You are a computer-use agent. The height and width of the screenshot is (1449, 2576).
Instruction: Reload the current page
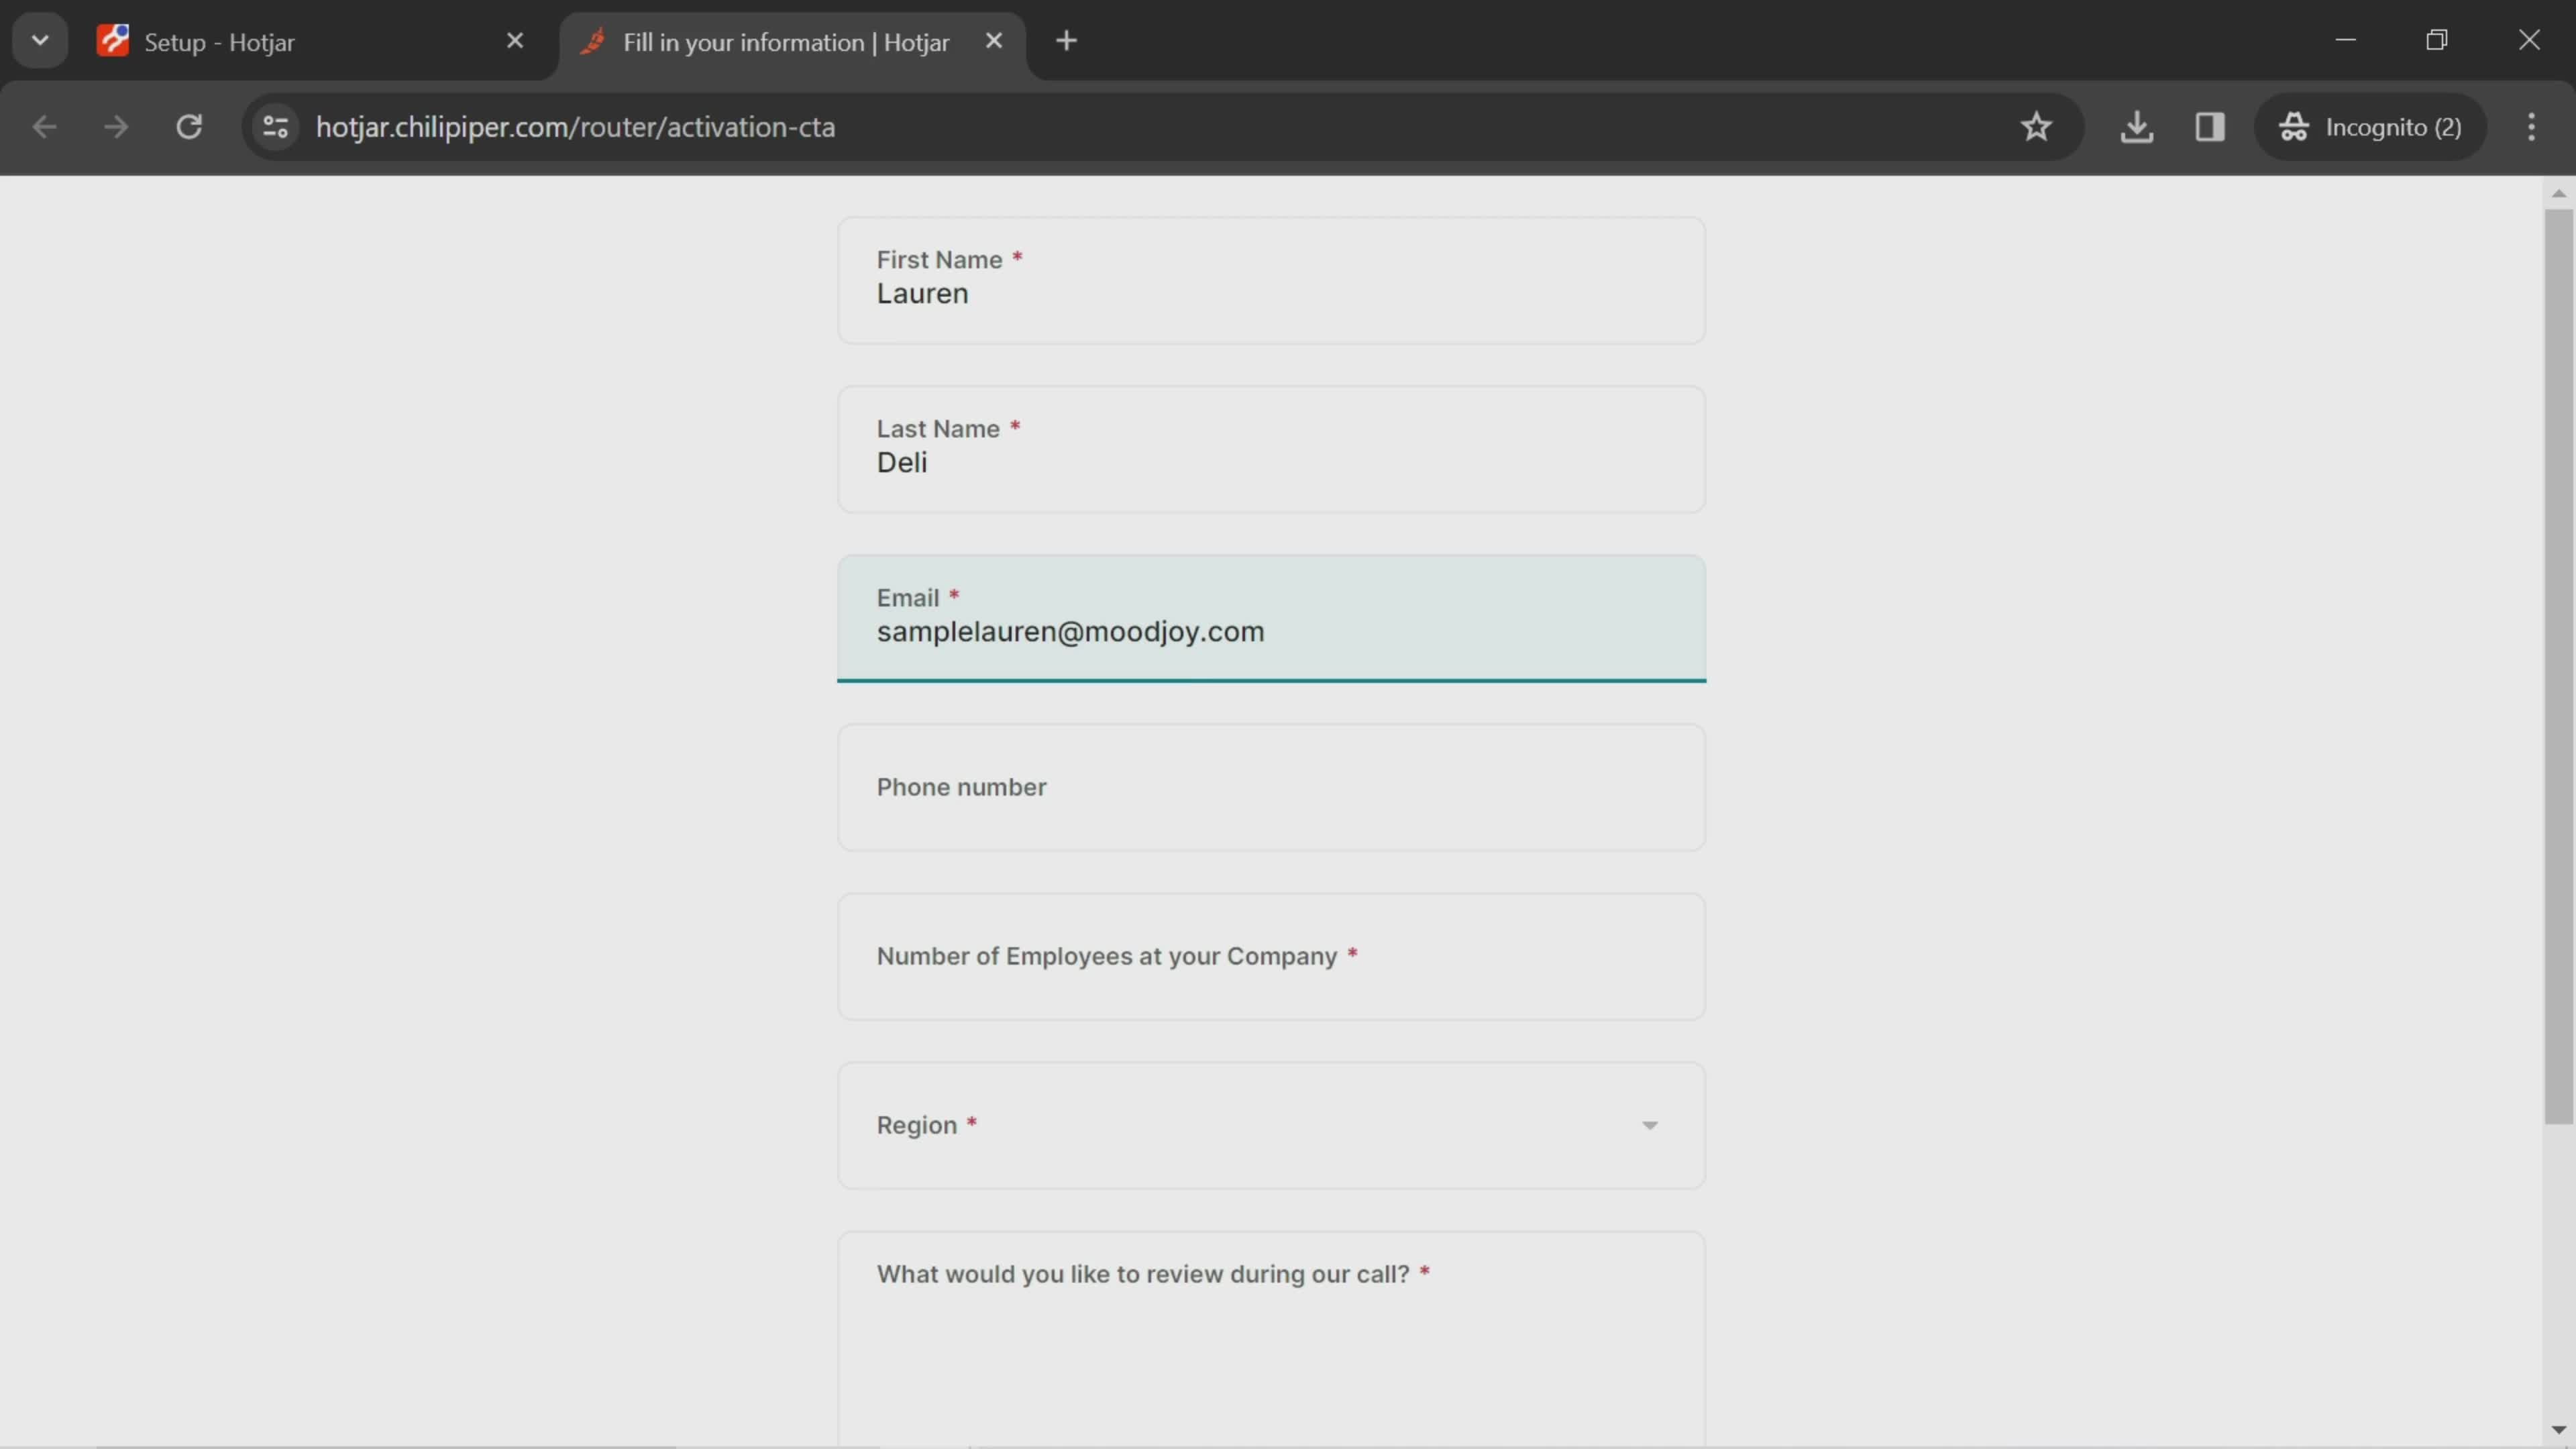pyautogui.click(x=189, y=127)
